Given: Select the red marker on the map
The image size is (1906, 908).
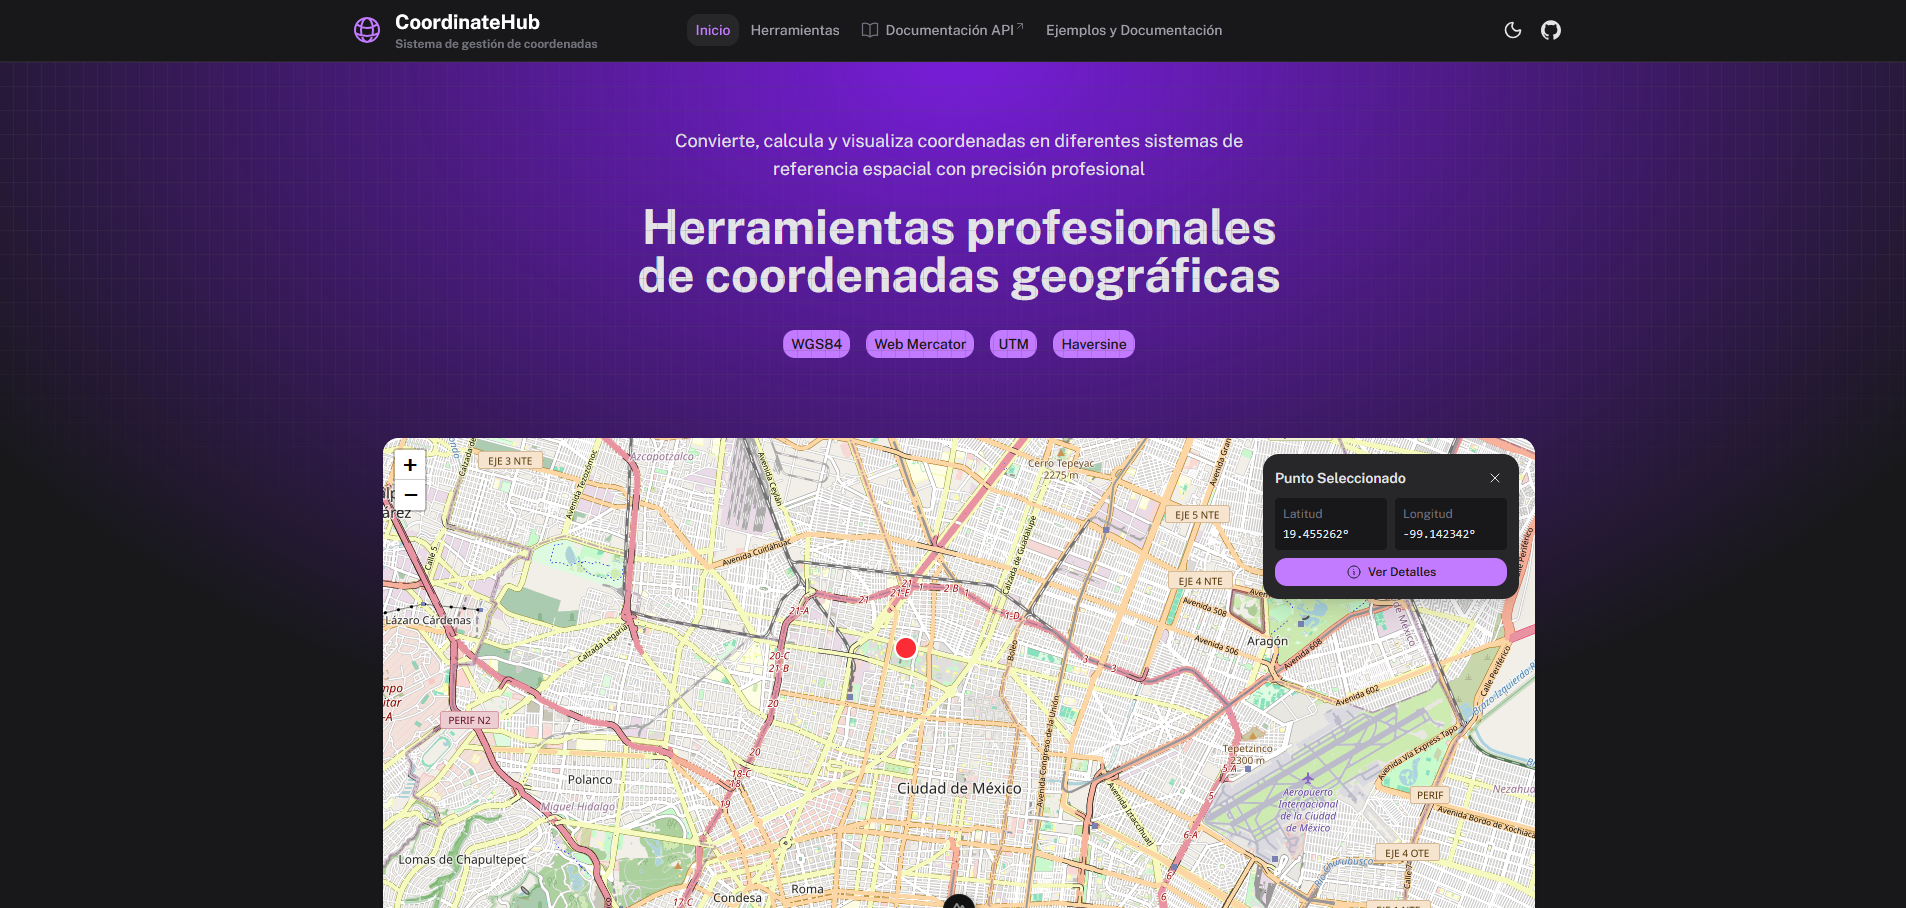Looking at the screenshot, I should (905, 648).
